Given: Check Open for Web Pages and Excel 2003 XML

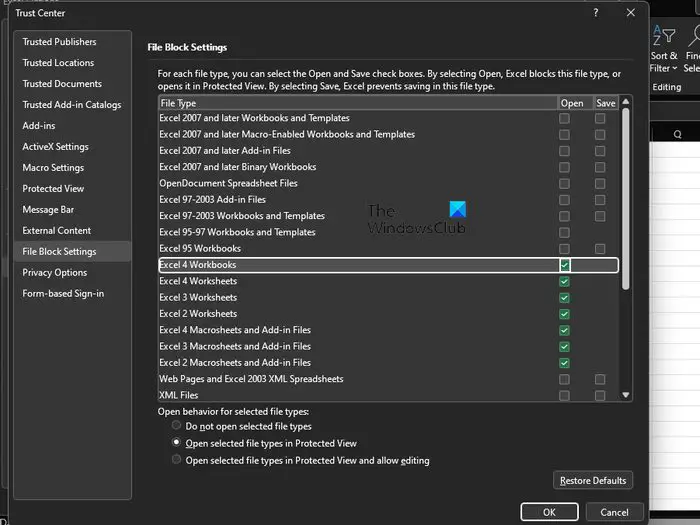Looking at the screenshot, I should point(564,379).
